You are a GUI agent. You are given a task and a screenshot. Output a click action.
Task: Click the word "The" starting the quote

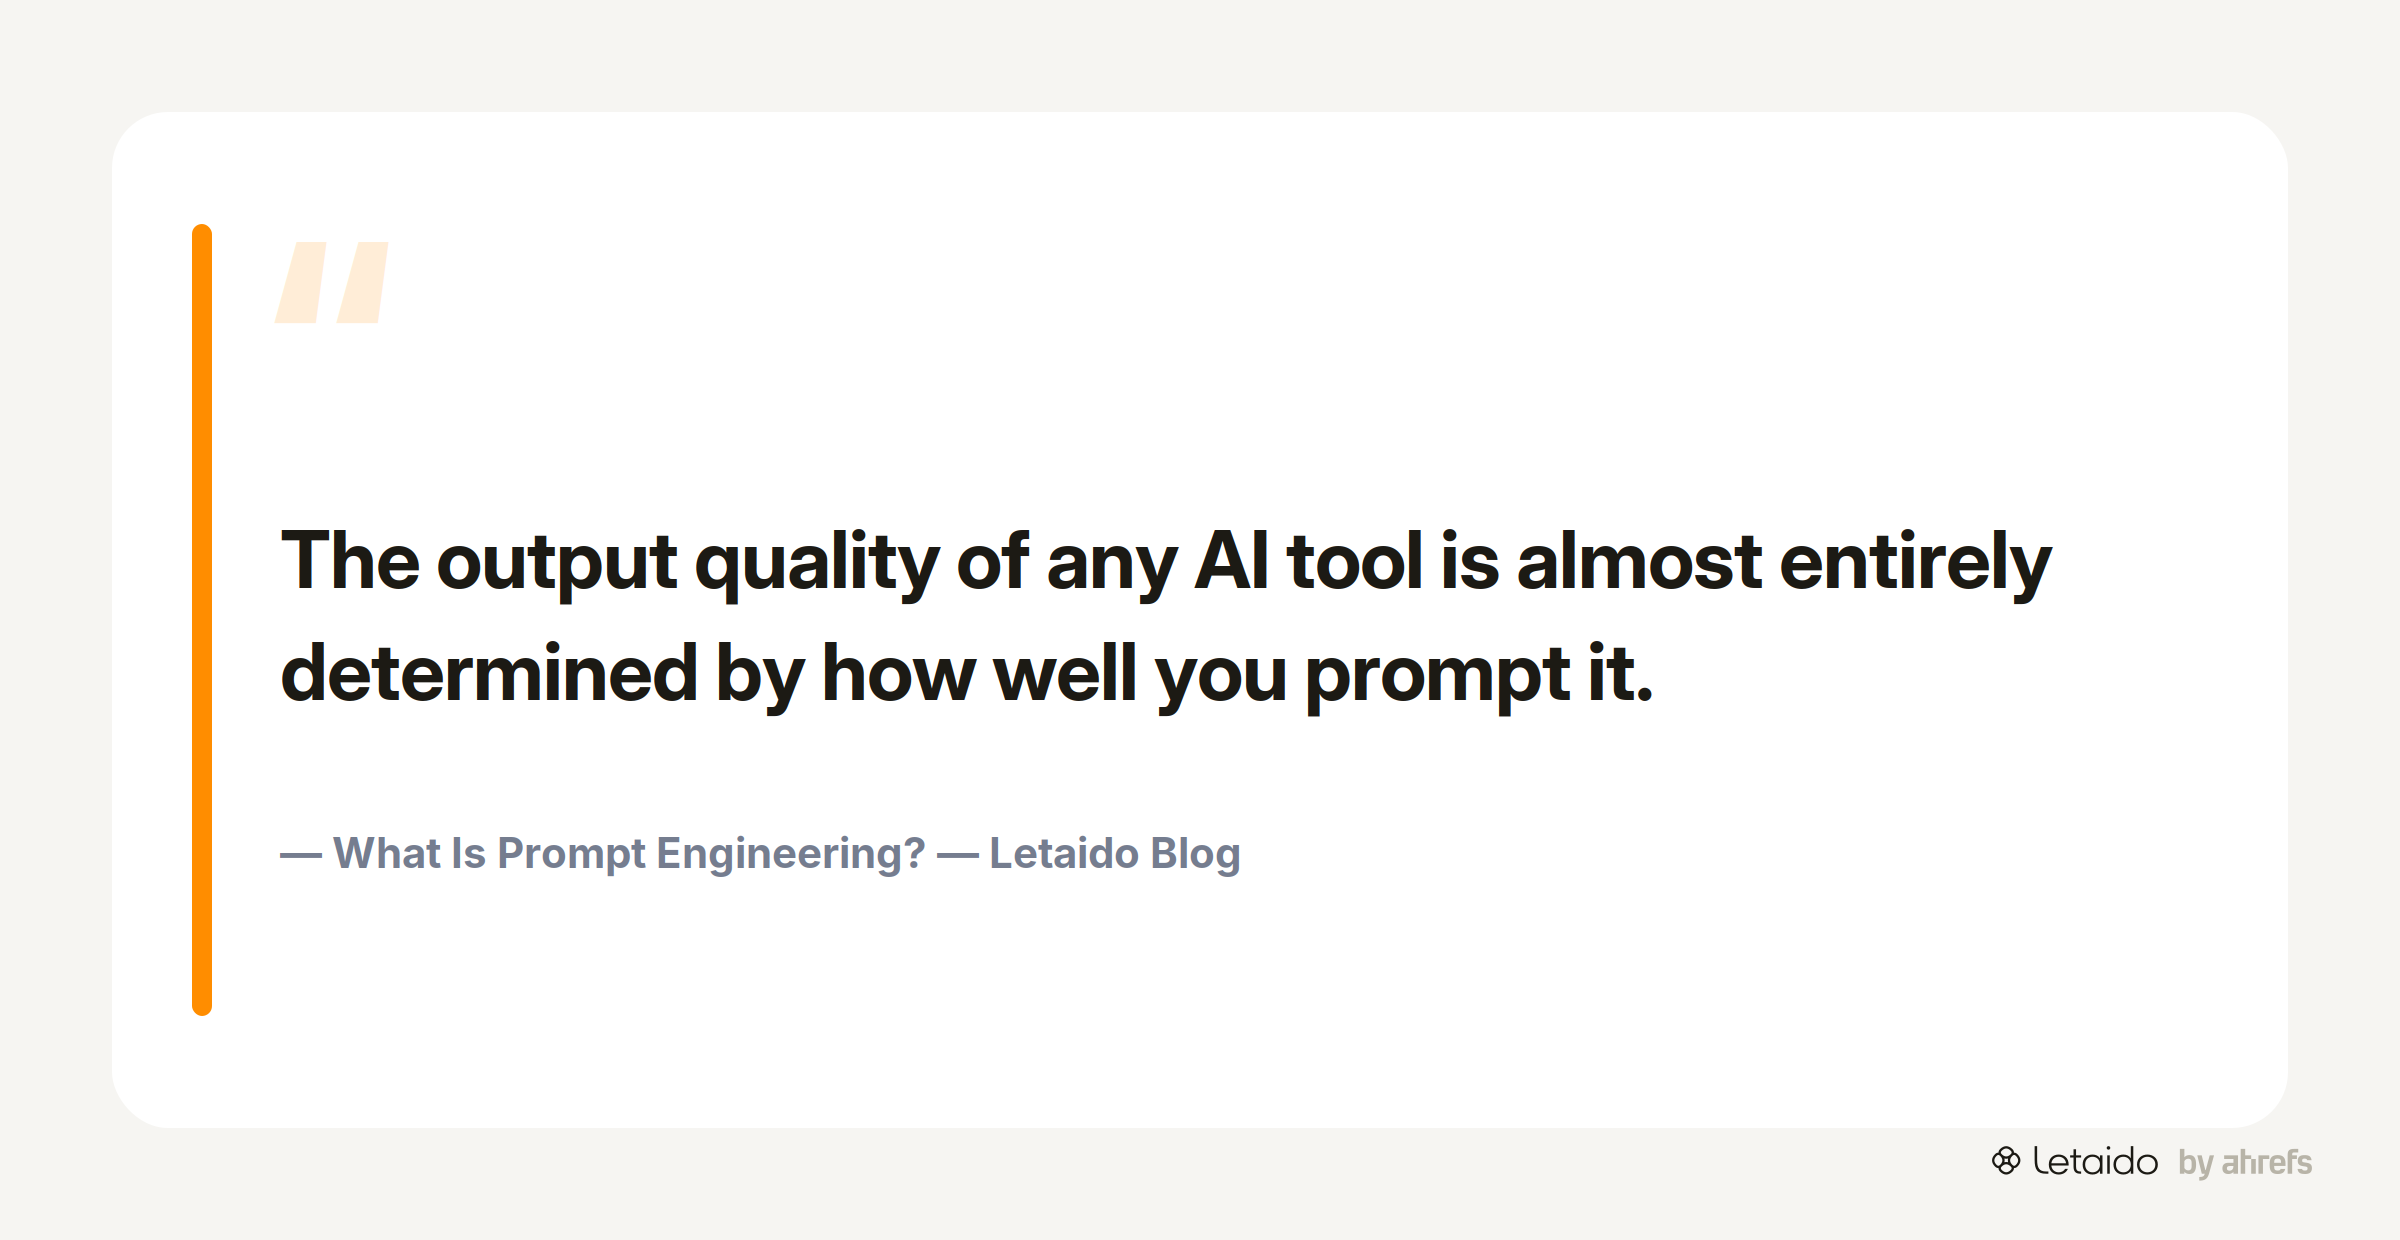(x=350, y=562)
